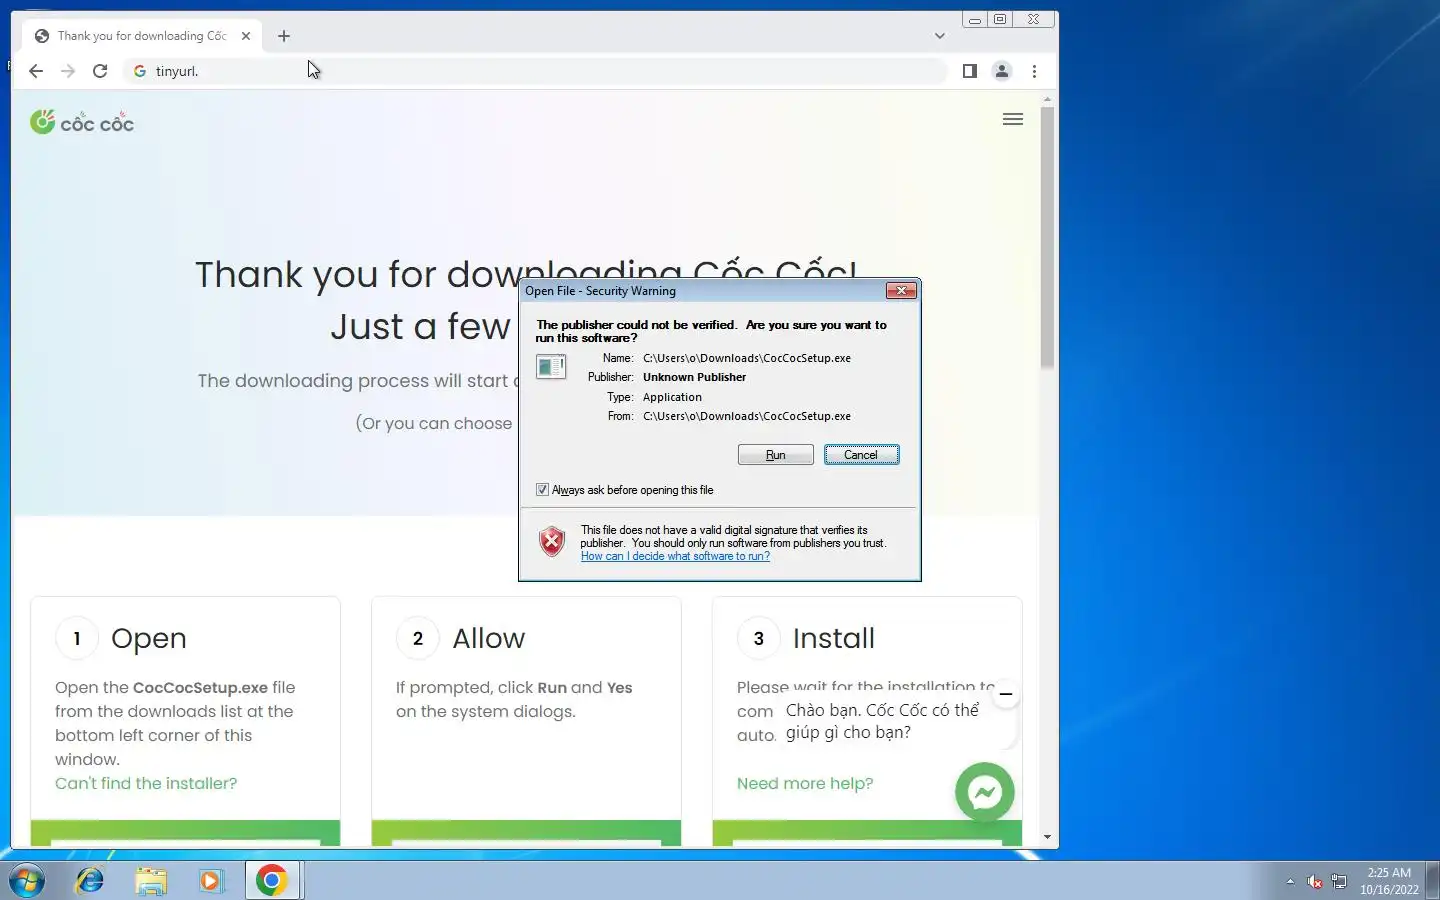
Task: Click the application file icon in the dialog
Action: [x=551, y=367]
